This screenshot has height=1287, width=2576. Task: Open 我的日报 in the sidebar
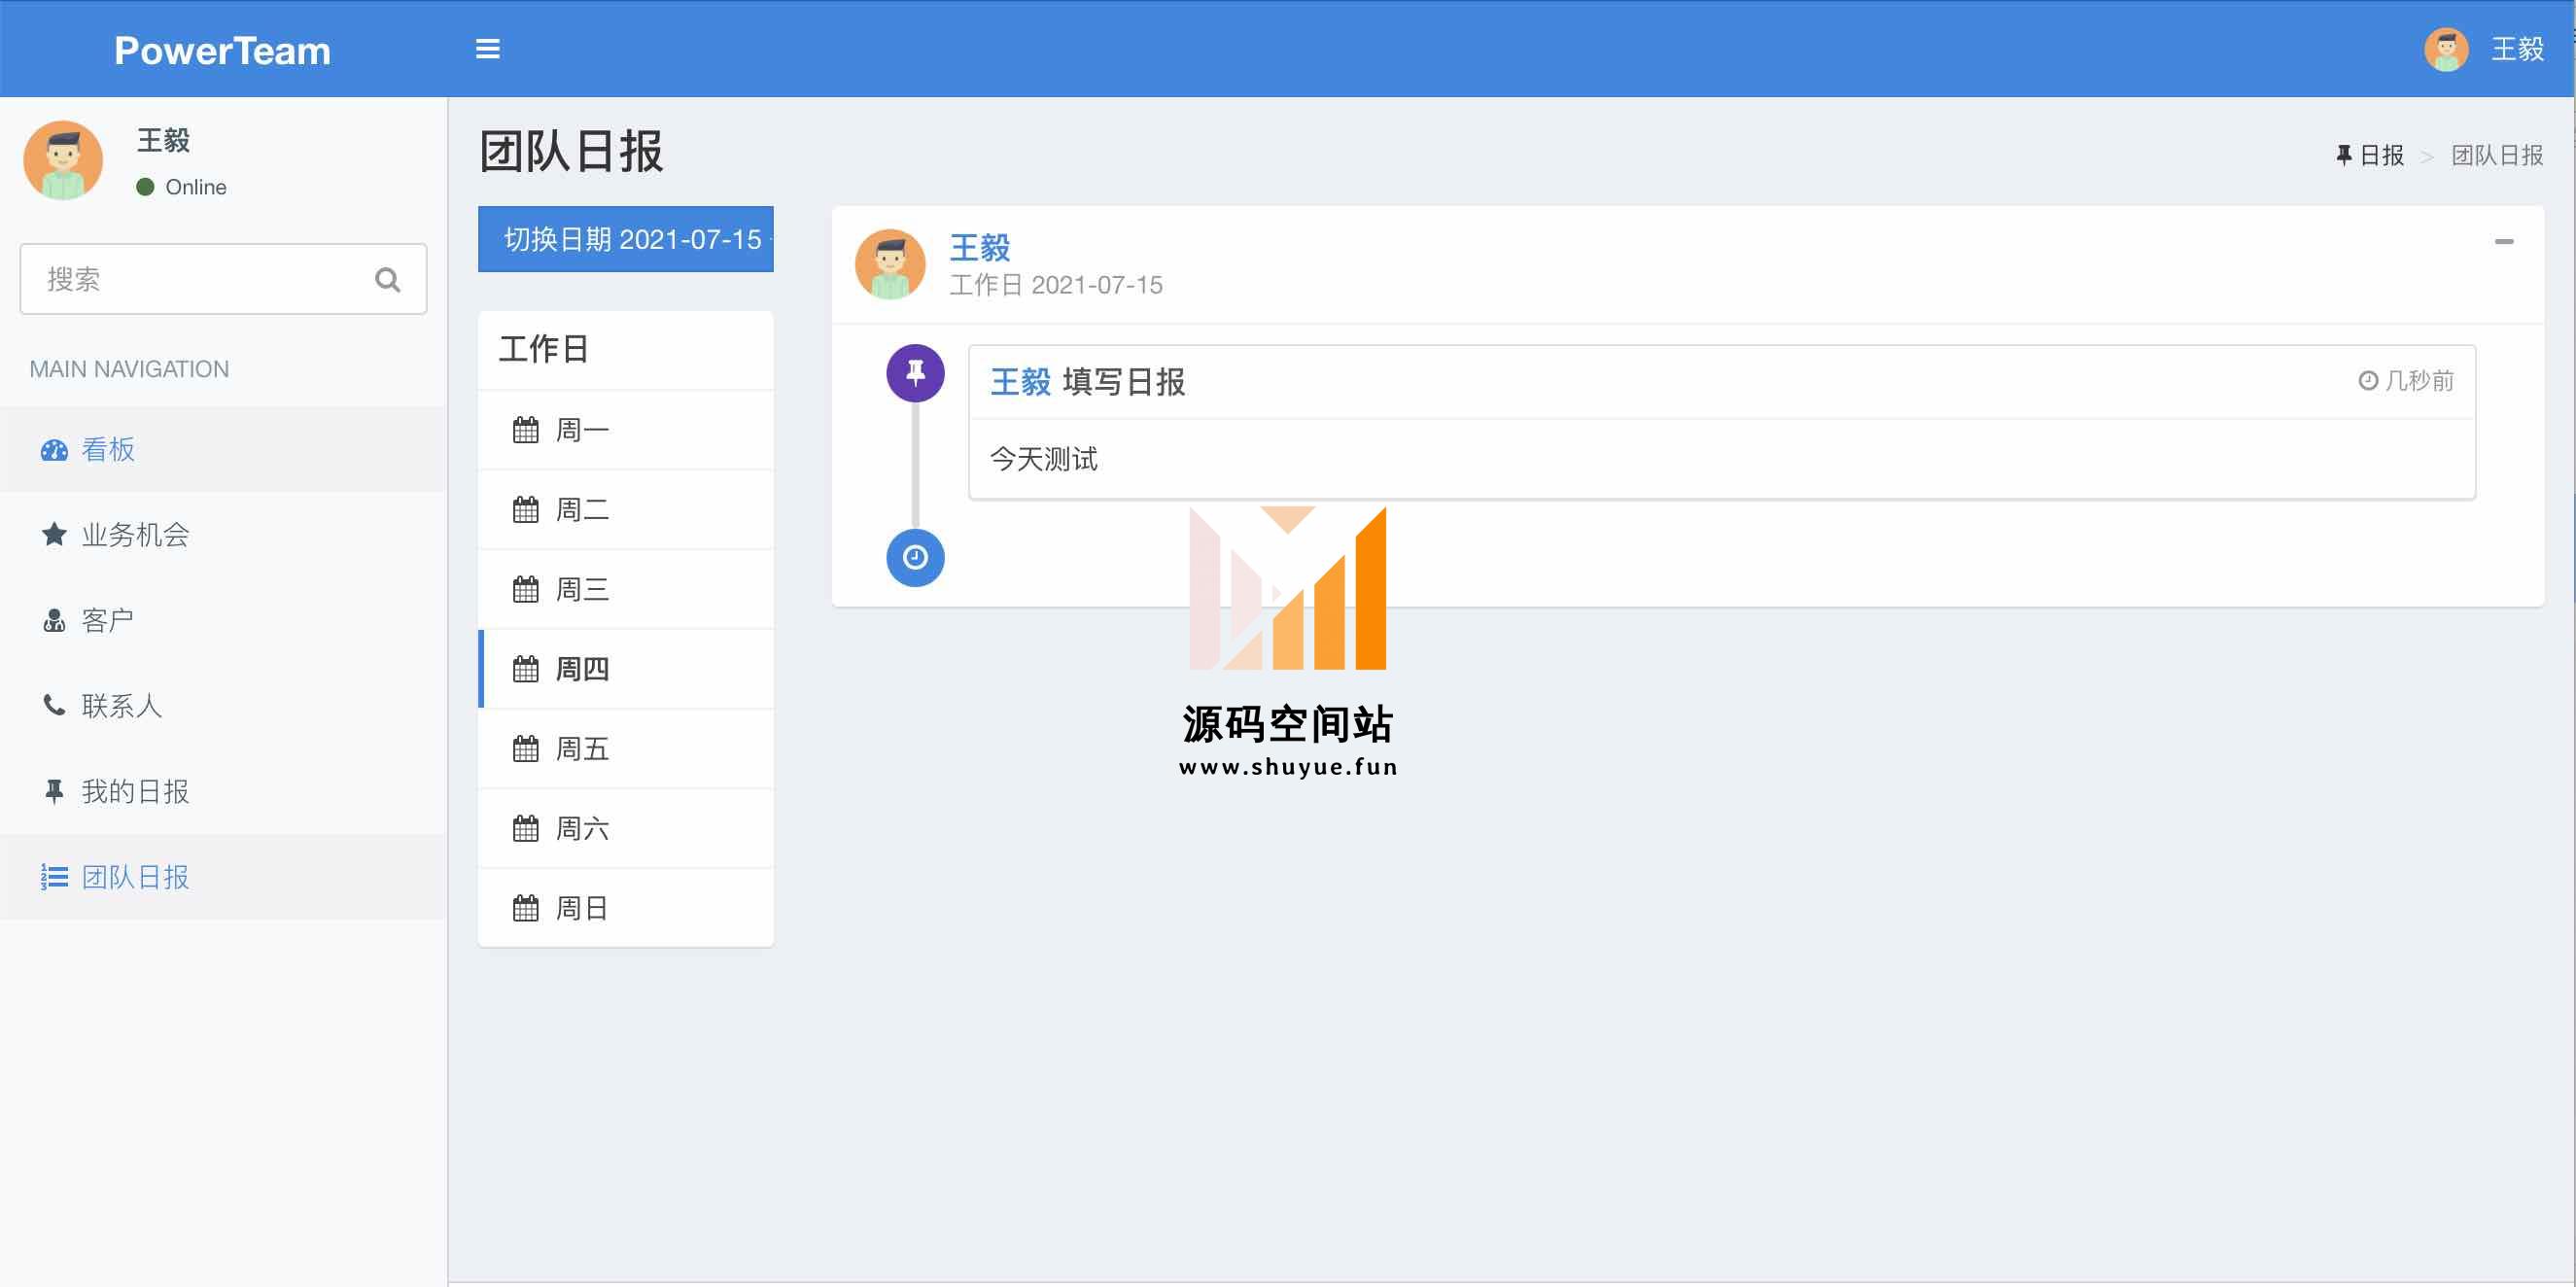click(223, 791)
